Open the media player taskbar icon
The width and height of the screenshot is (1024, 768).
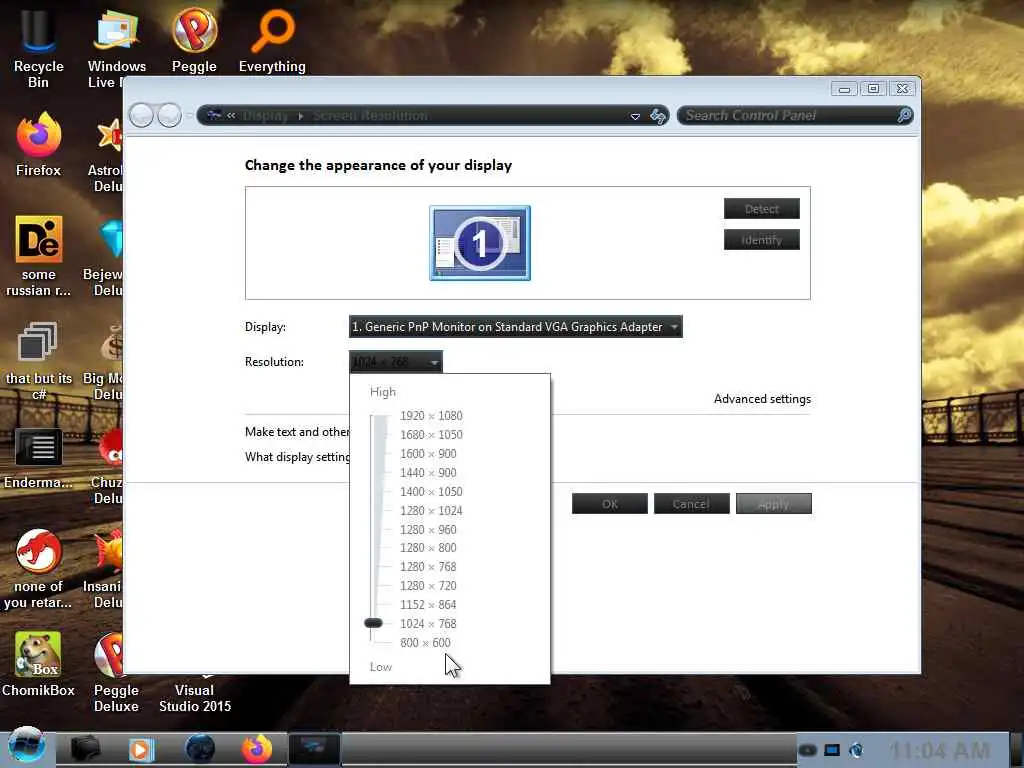click(140, 749)
